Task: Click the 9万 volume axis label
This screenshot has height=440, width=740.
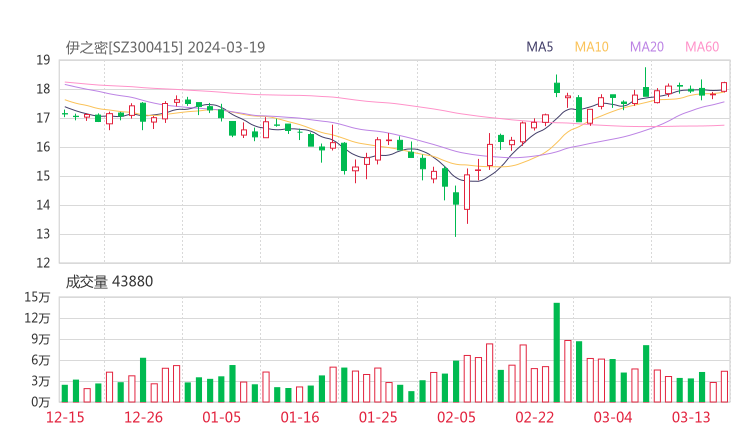Action: (41, 339)
